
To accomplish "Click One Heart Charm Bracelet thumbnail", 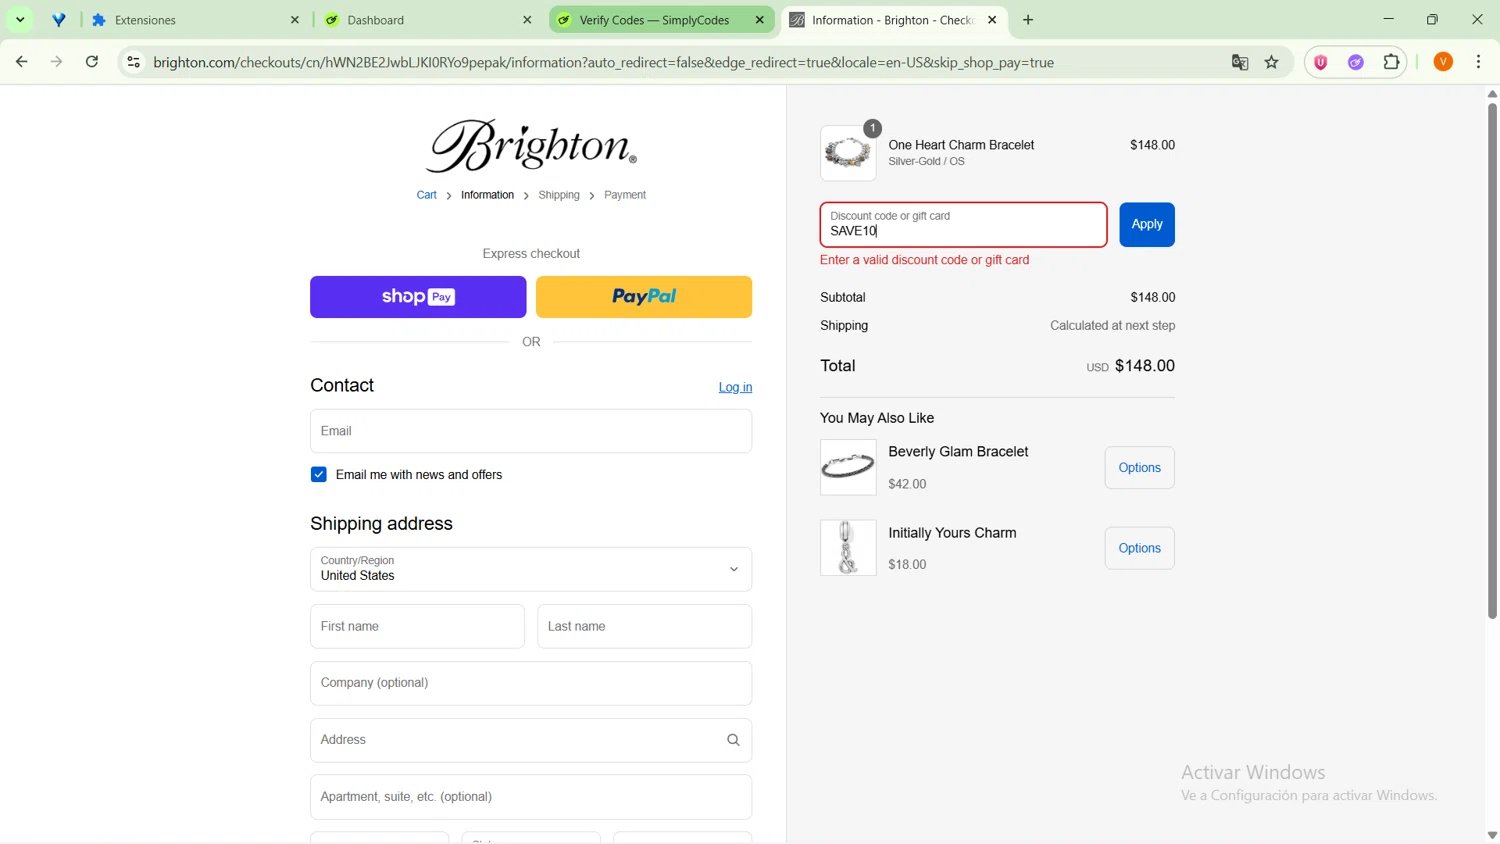I will [x=848, y=153].
